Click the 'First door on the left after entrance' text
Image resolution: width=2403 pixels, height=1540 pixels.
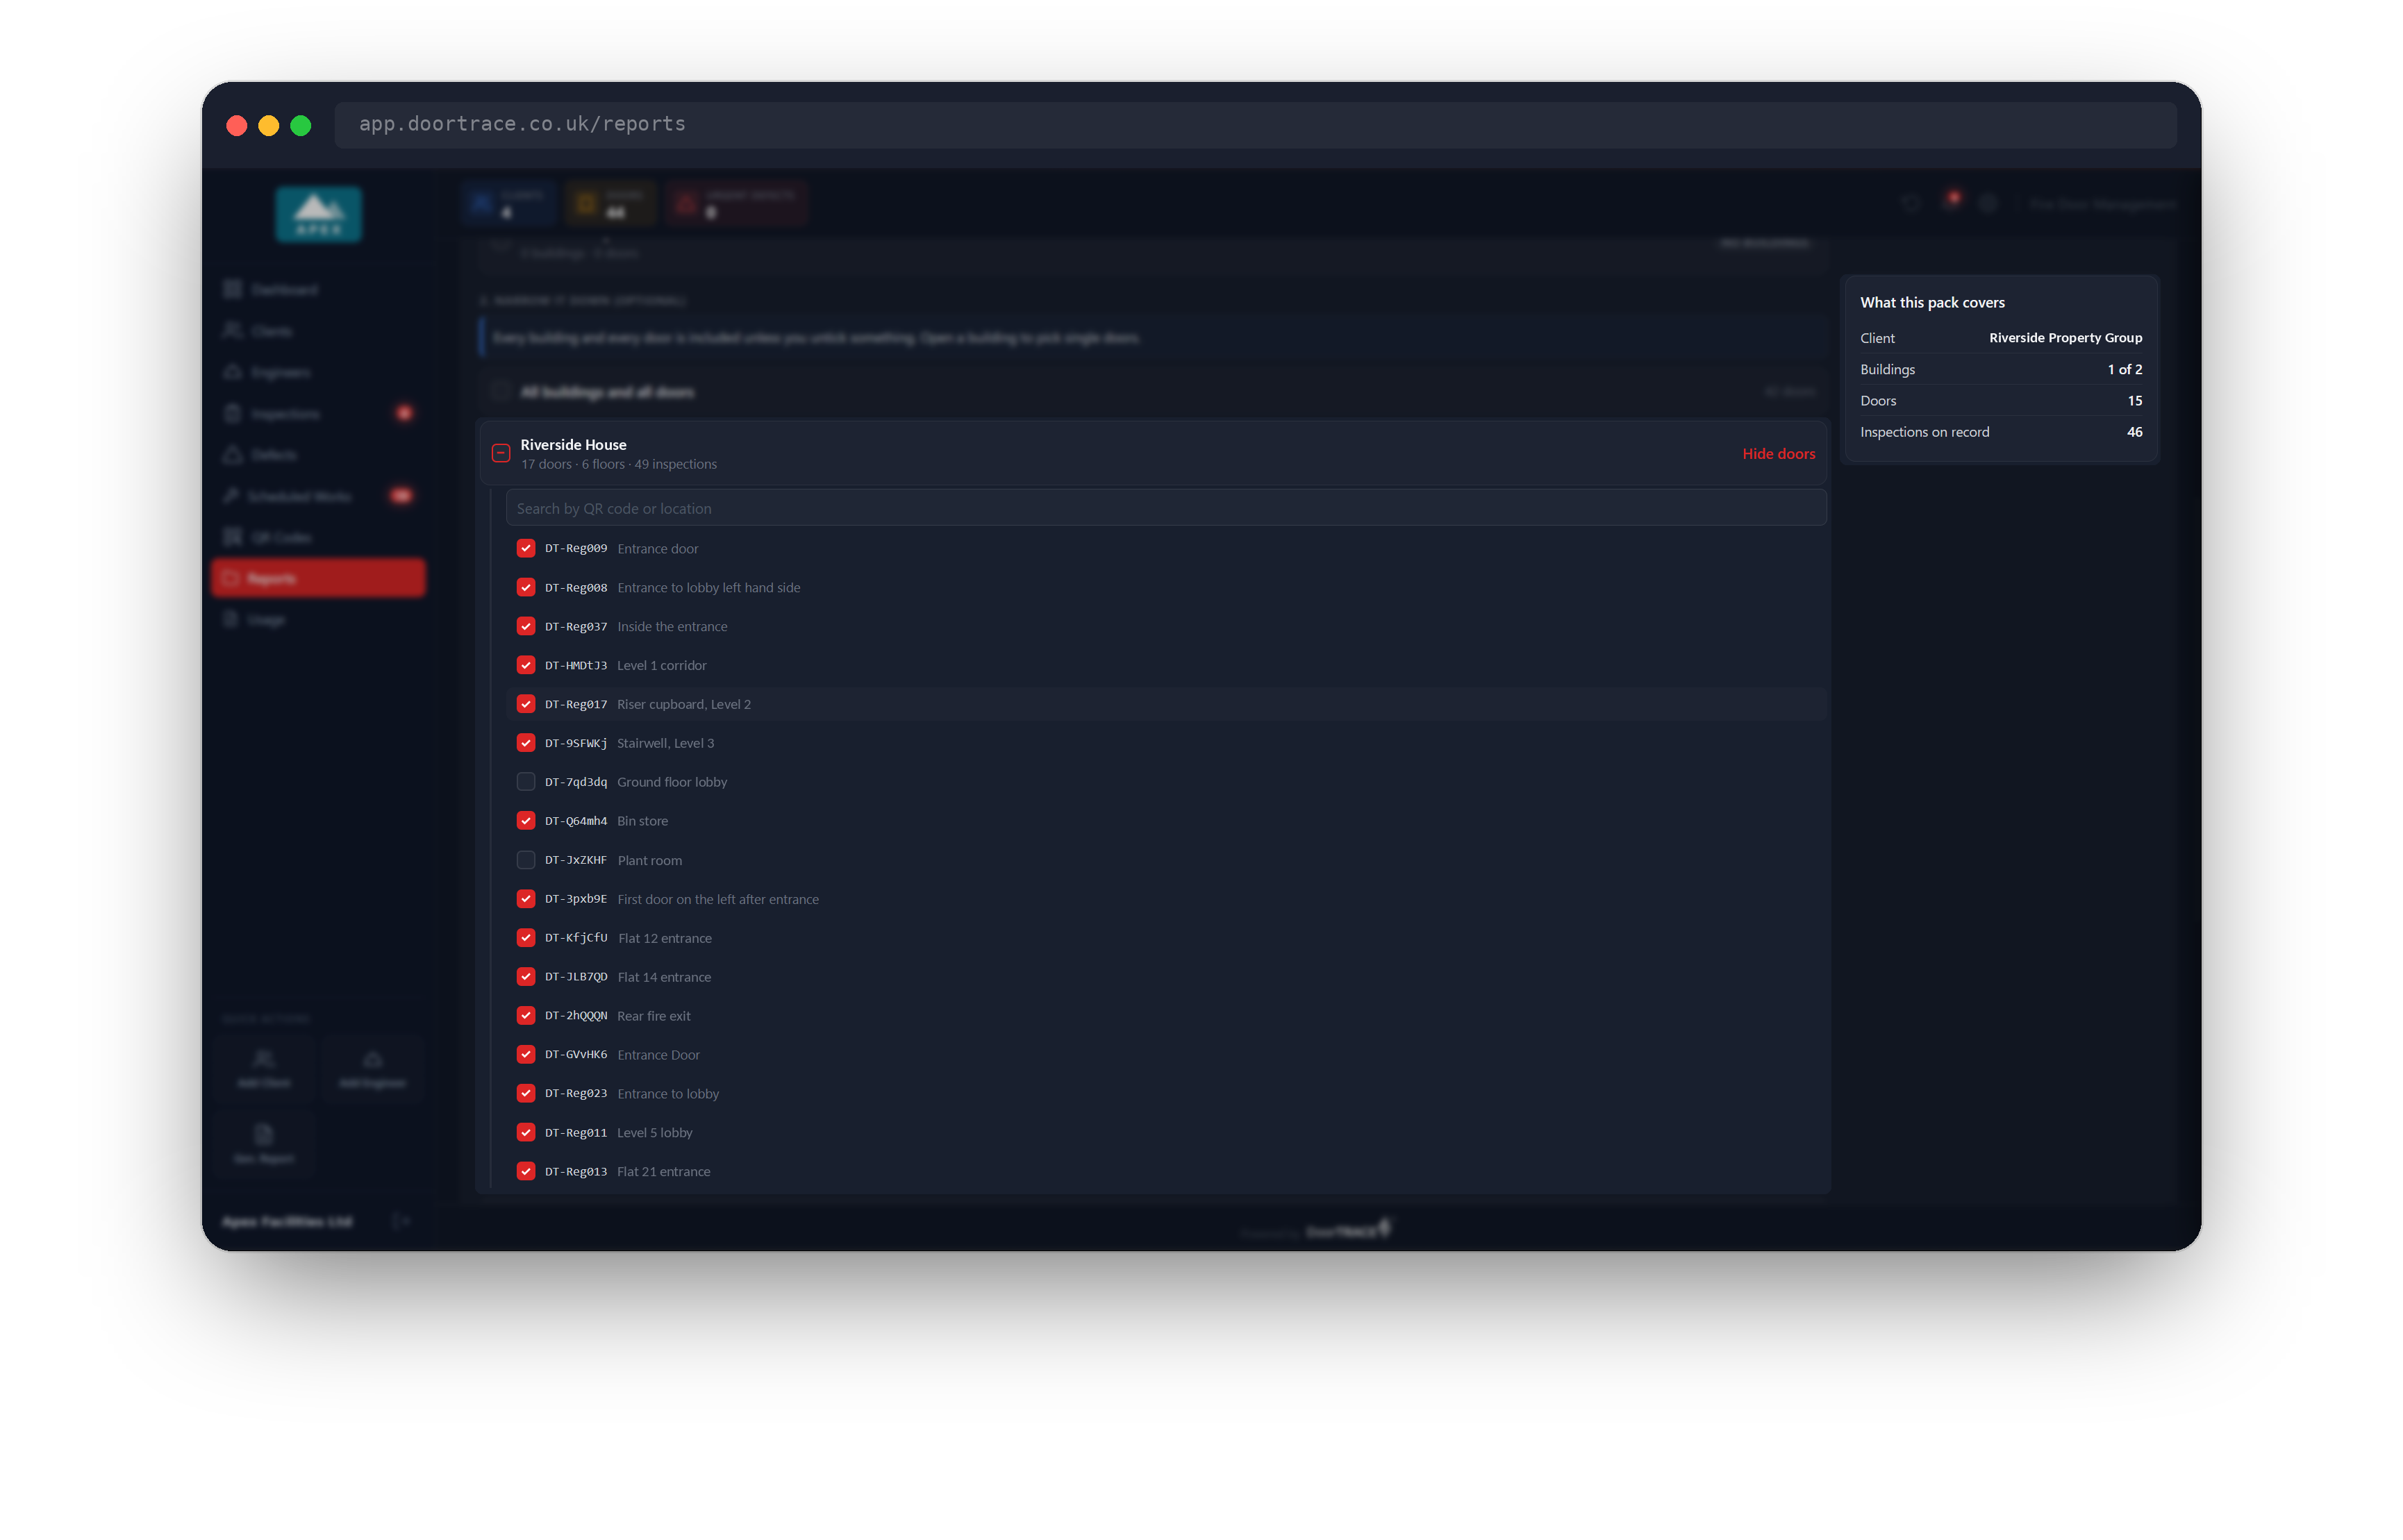[x=718, y=900]
